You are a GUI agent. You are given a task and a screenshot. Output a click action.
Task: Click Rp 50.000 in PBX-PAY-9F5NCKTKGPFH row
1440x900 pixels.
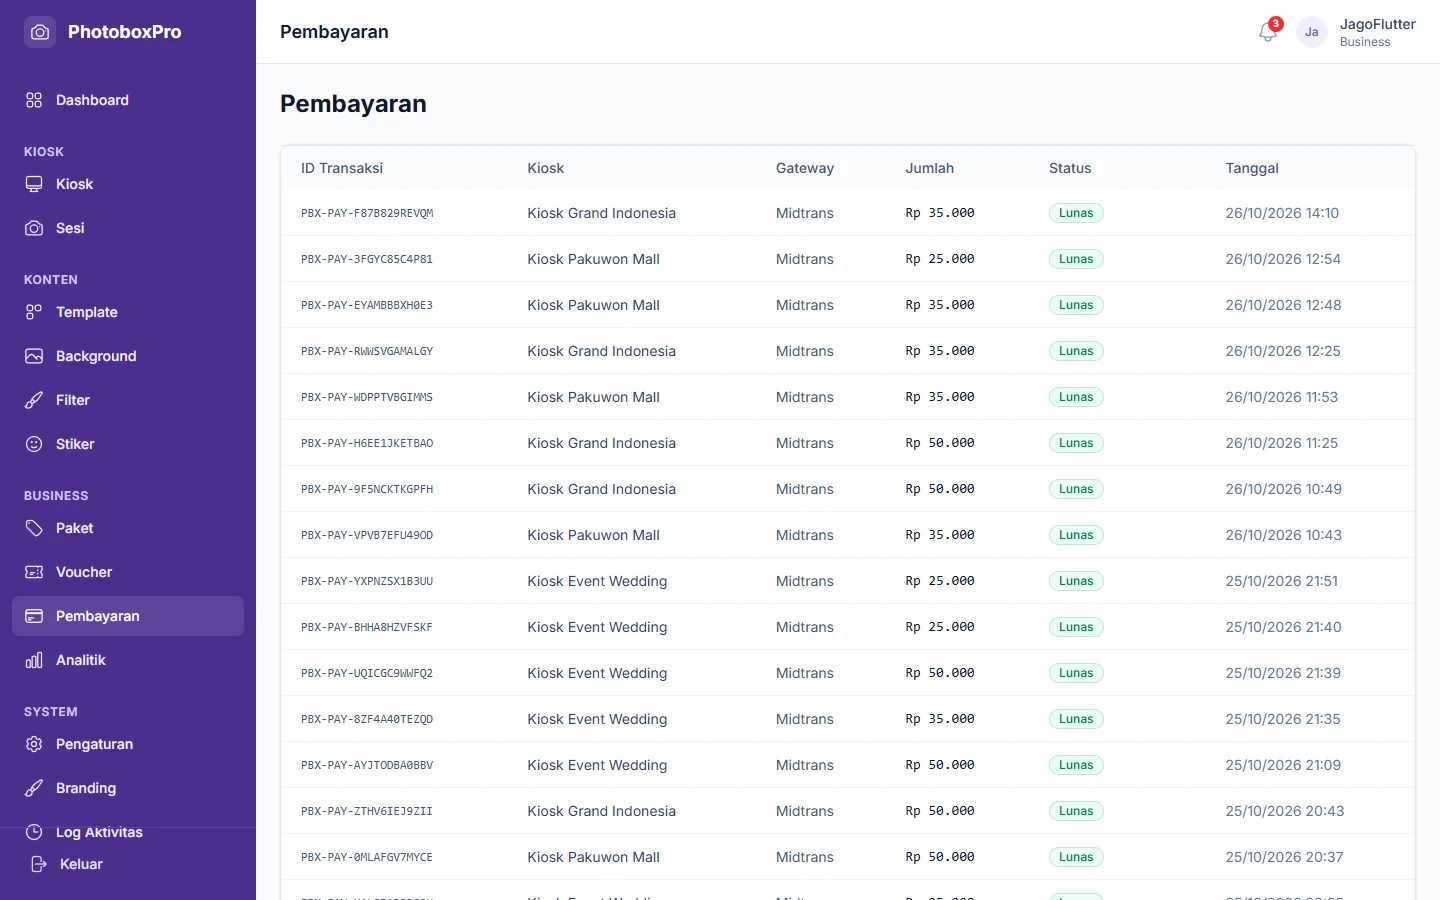[x=940, y=489]
